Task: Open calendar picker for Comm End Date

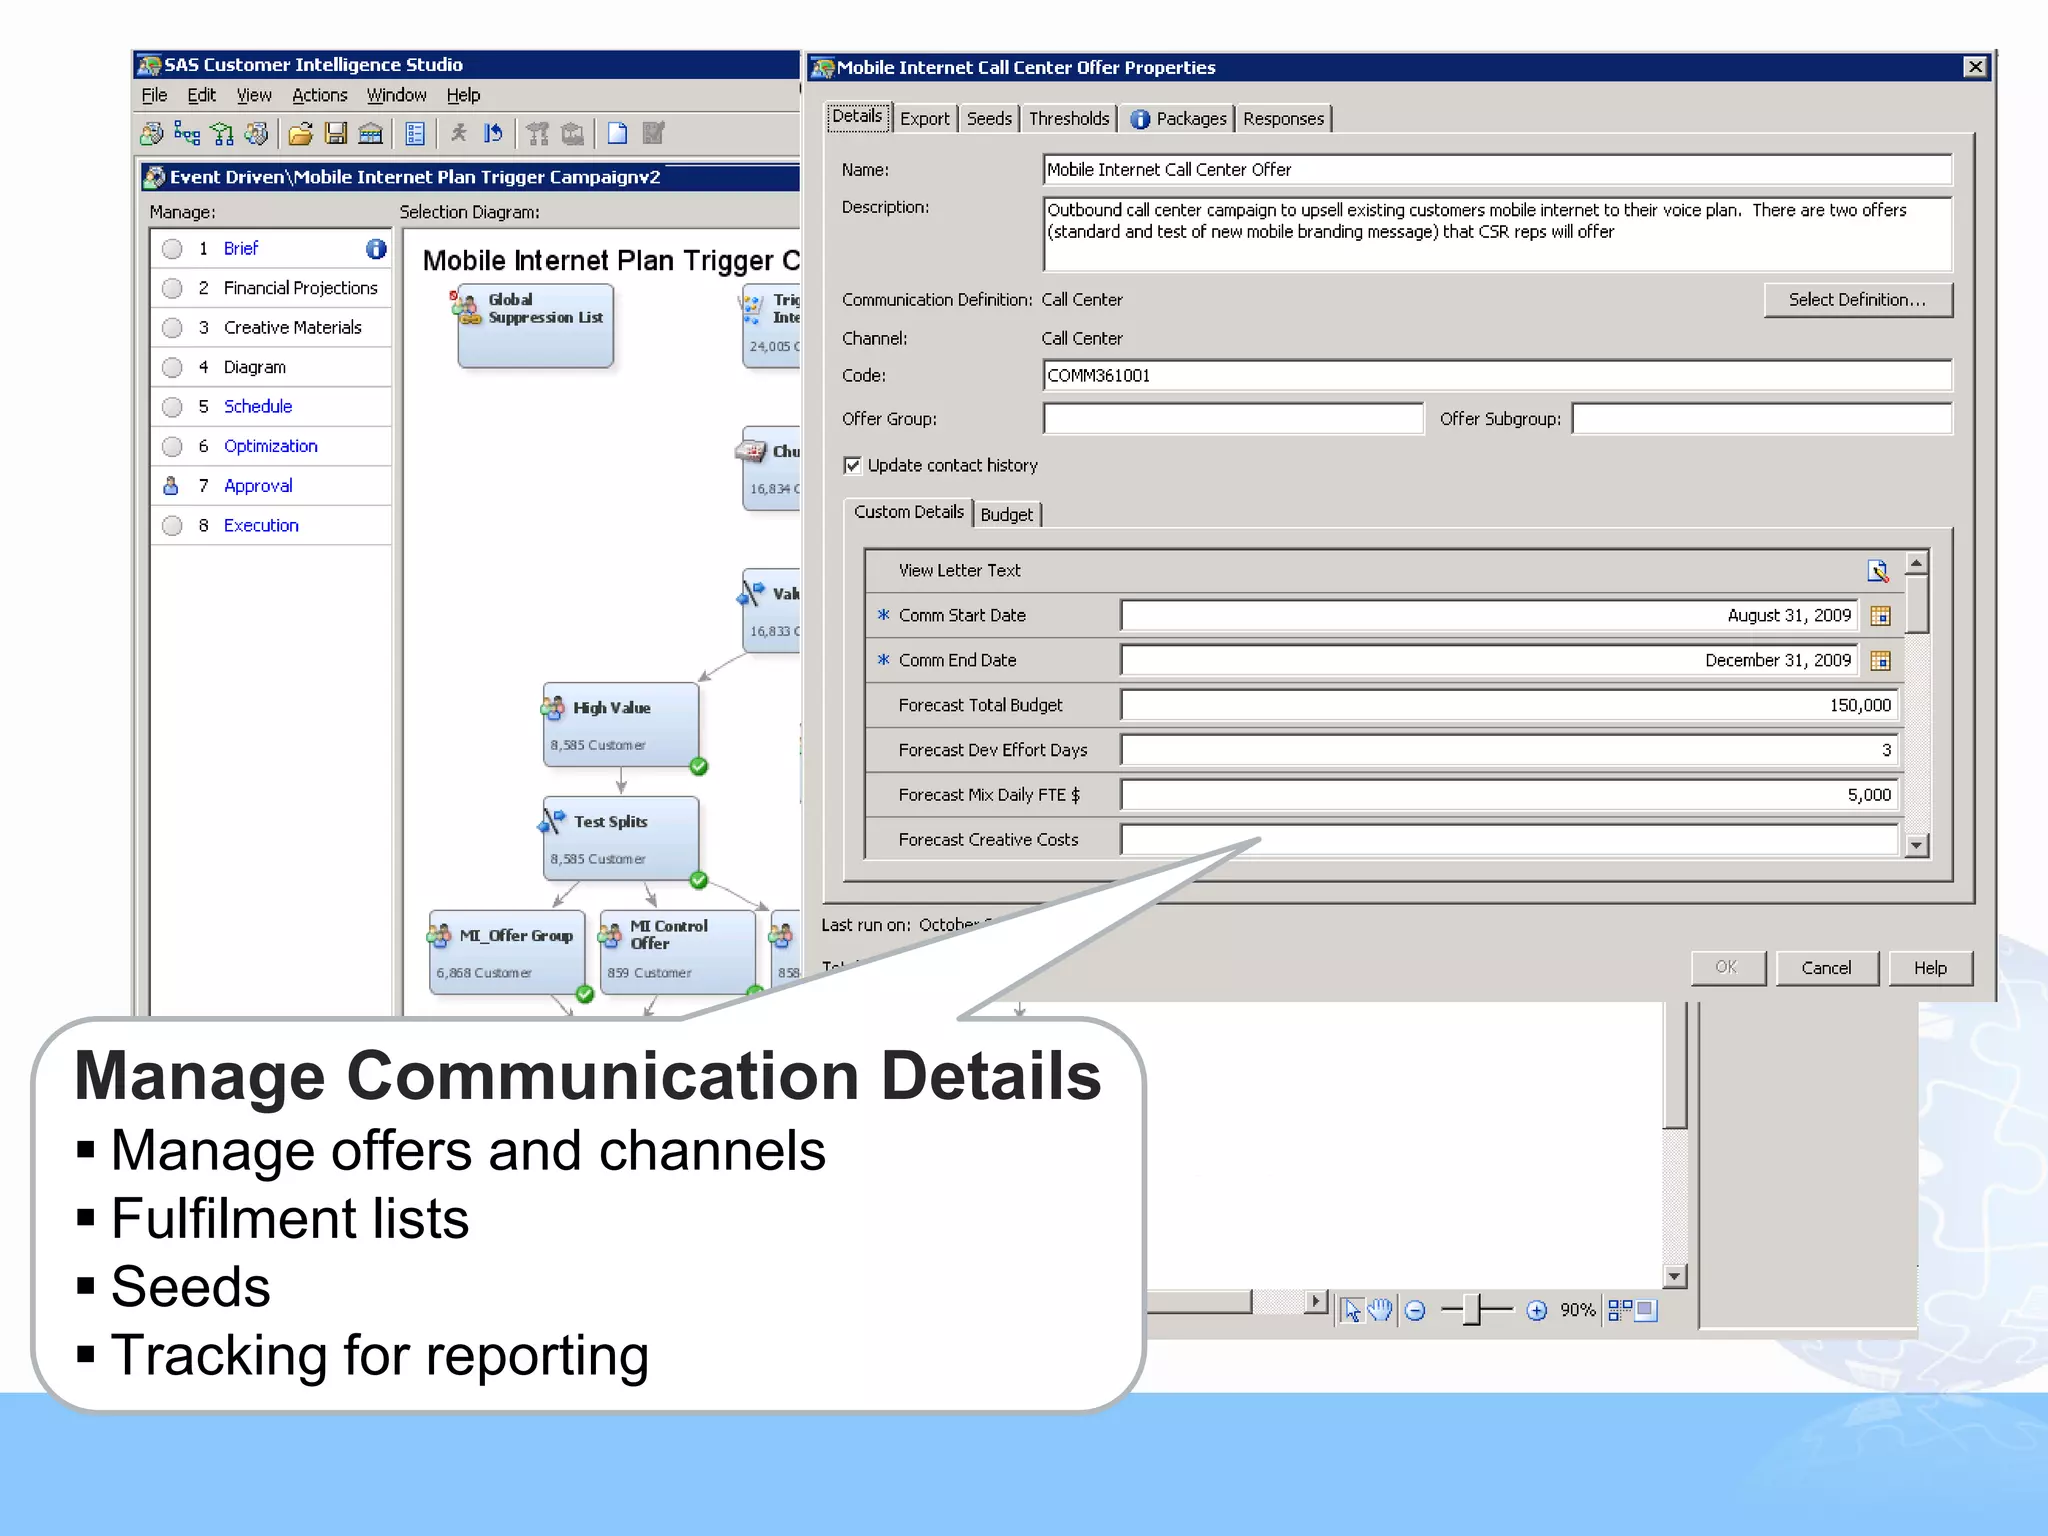Action: 1880,661
